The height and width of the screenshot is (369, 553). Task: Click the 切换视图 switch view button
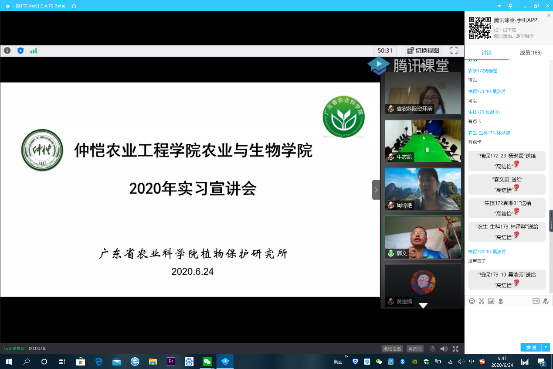[423, 50]
